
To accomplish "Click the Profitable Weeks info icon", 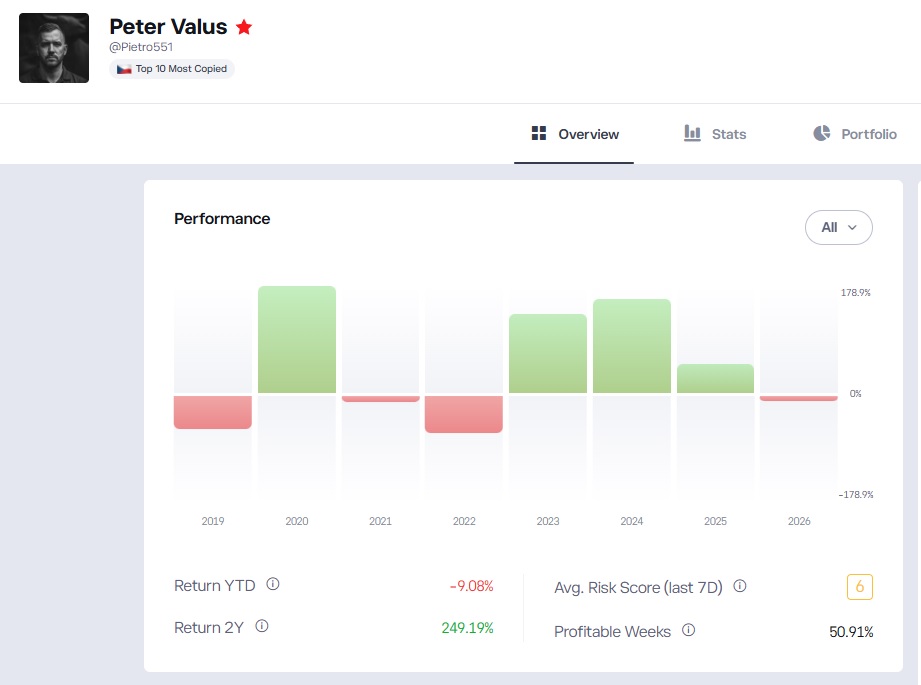I will click(x=688, y=630).
